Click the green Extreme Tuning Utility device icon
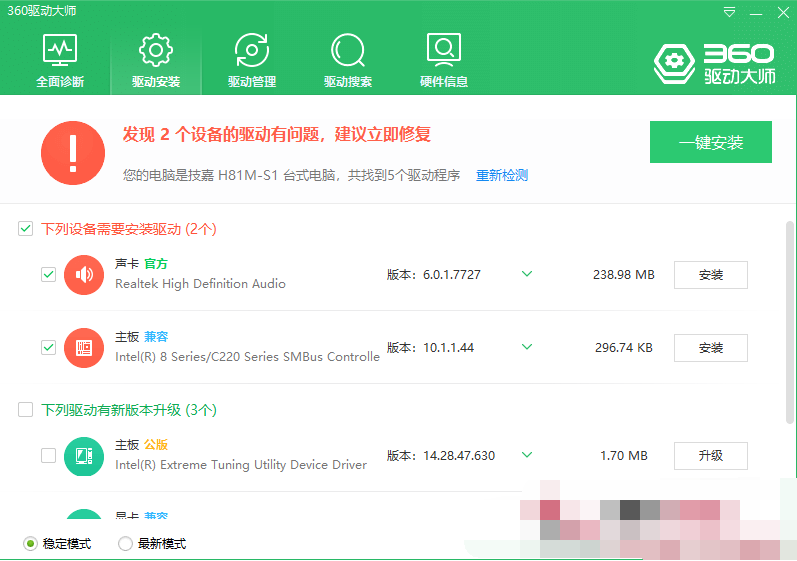This screenshot has height=561, width=797. click(84, 456)
